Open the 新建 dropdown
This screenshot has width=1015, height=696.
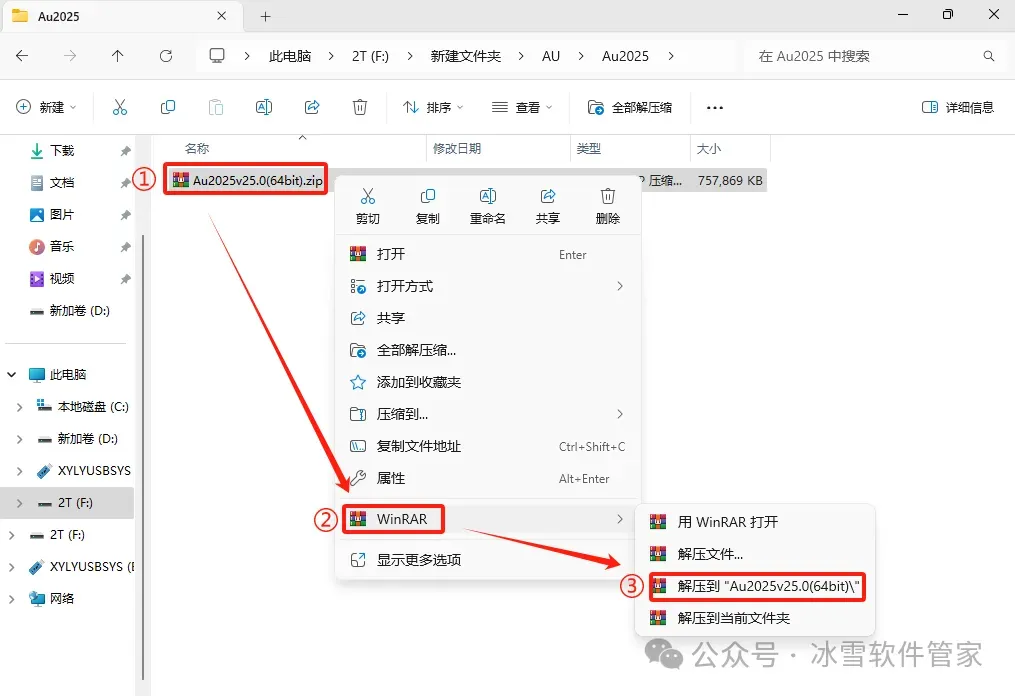click(47, 107)
